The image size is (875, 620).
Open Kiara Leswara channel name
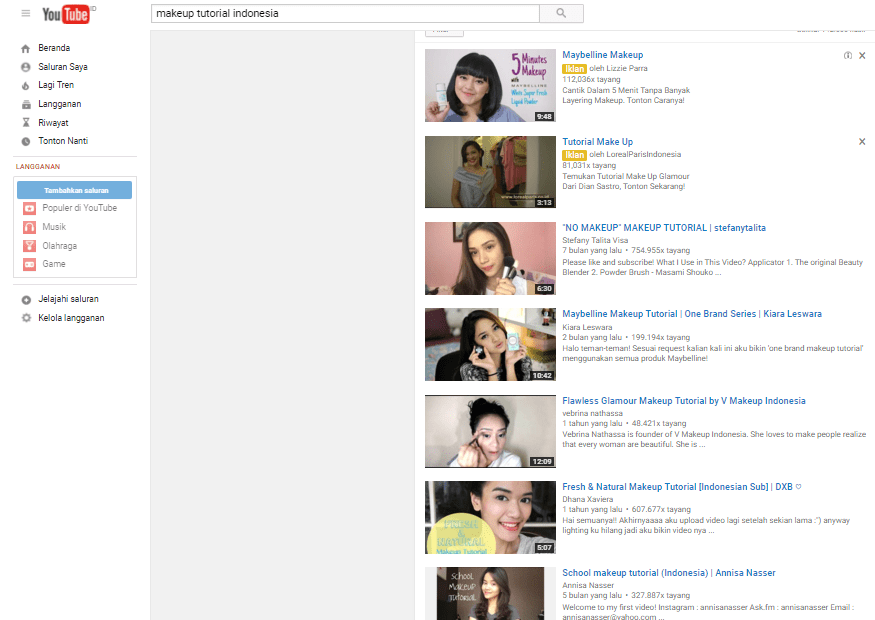point(587,327)
